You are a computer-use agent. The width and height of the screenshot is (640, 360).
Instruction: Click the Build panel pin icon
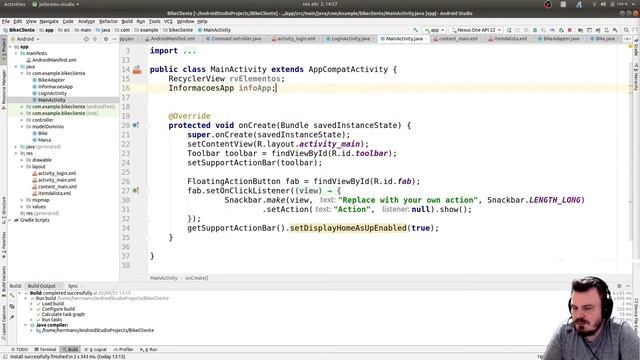click(12, 317)
